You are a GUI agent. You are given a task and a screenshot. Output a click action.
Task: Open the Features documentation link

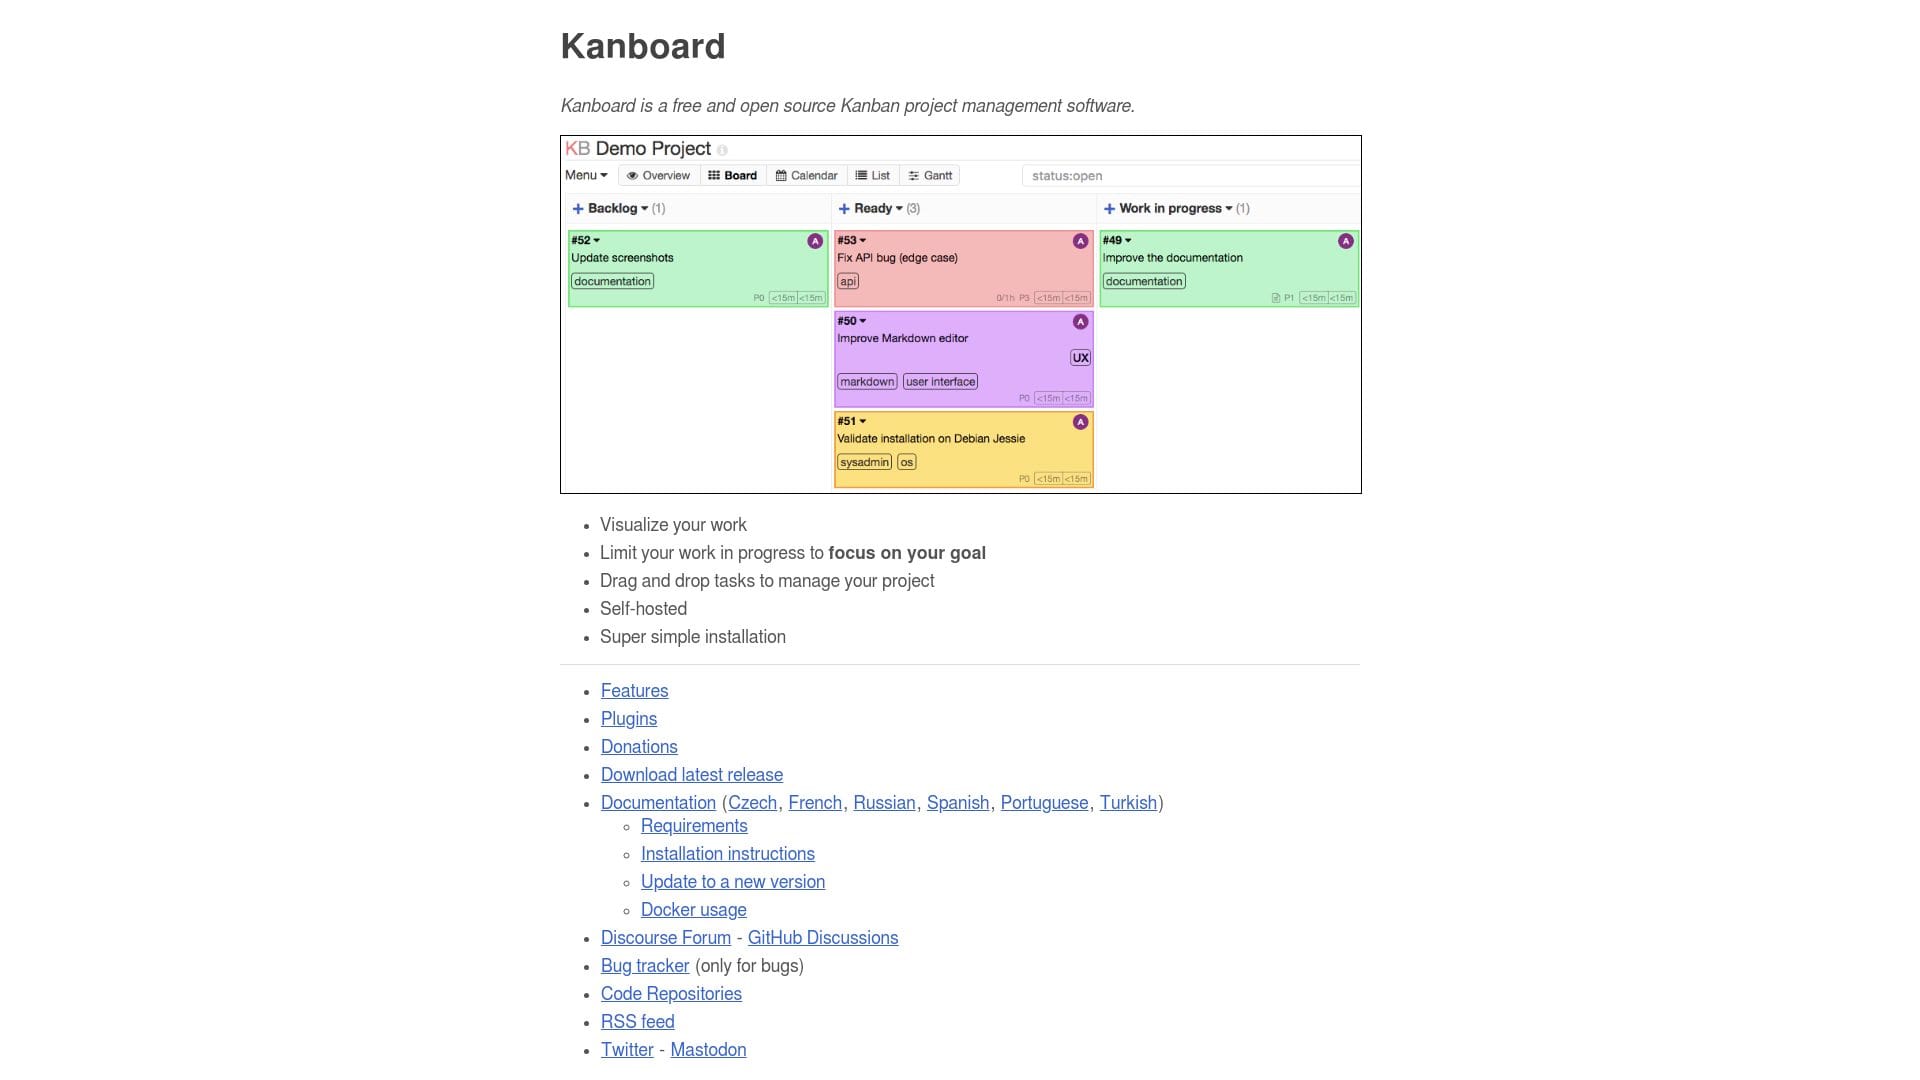[x=634, y=691]
